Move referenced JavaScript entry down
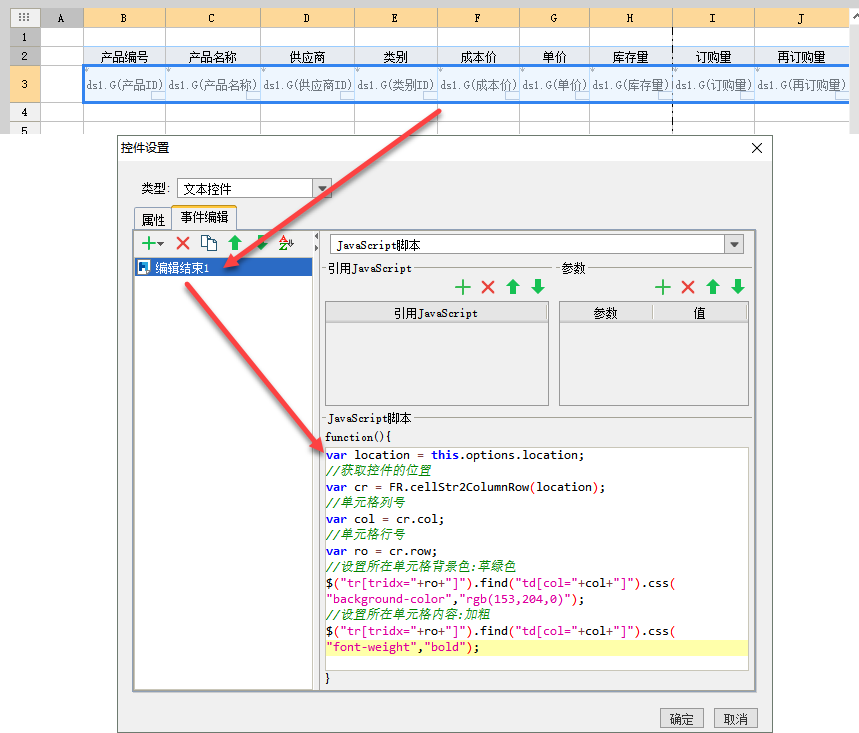 click(538, 287)
